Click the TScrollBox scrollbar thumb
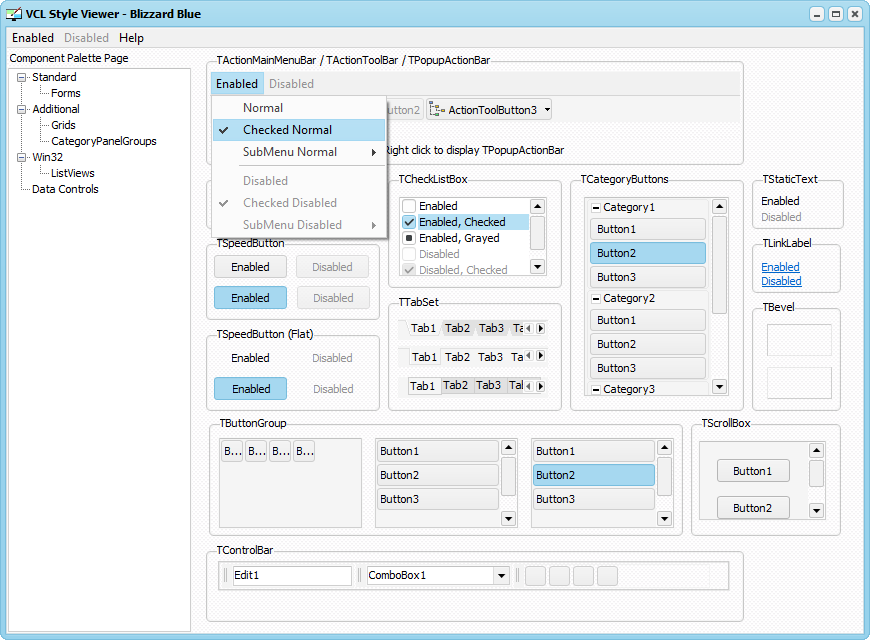This screenshot has width=870, height=640. pyautogui.click(x=816, y=473)
